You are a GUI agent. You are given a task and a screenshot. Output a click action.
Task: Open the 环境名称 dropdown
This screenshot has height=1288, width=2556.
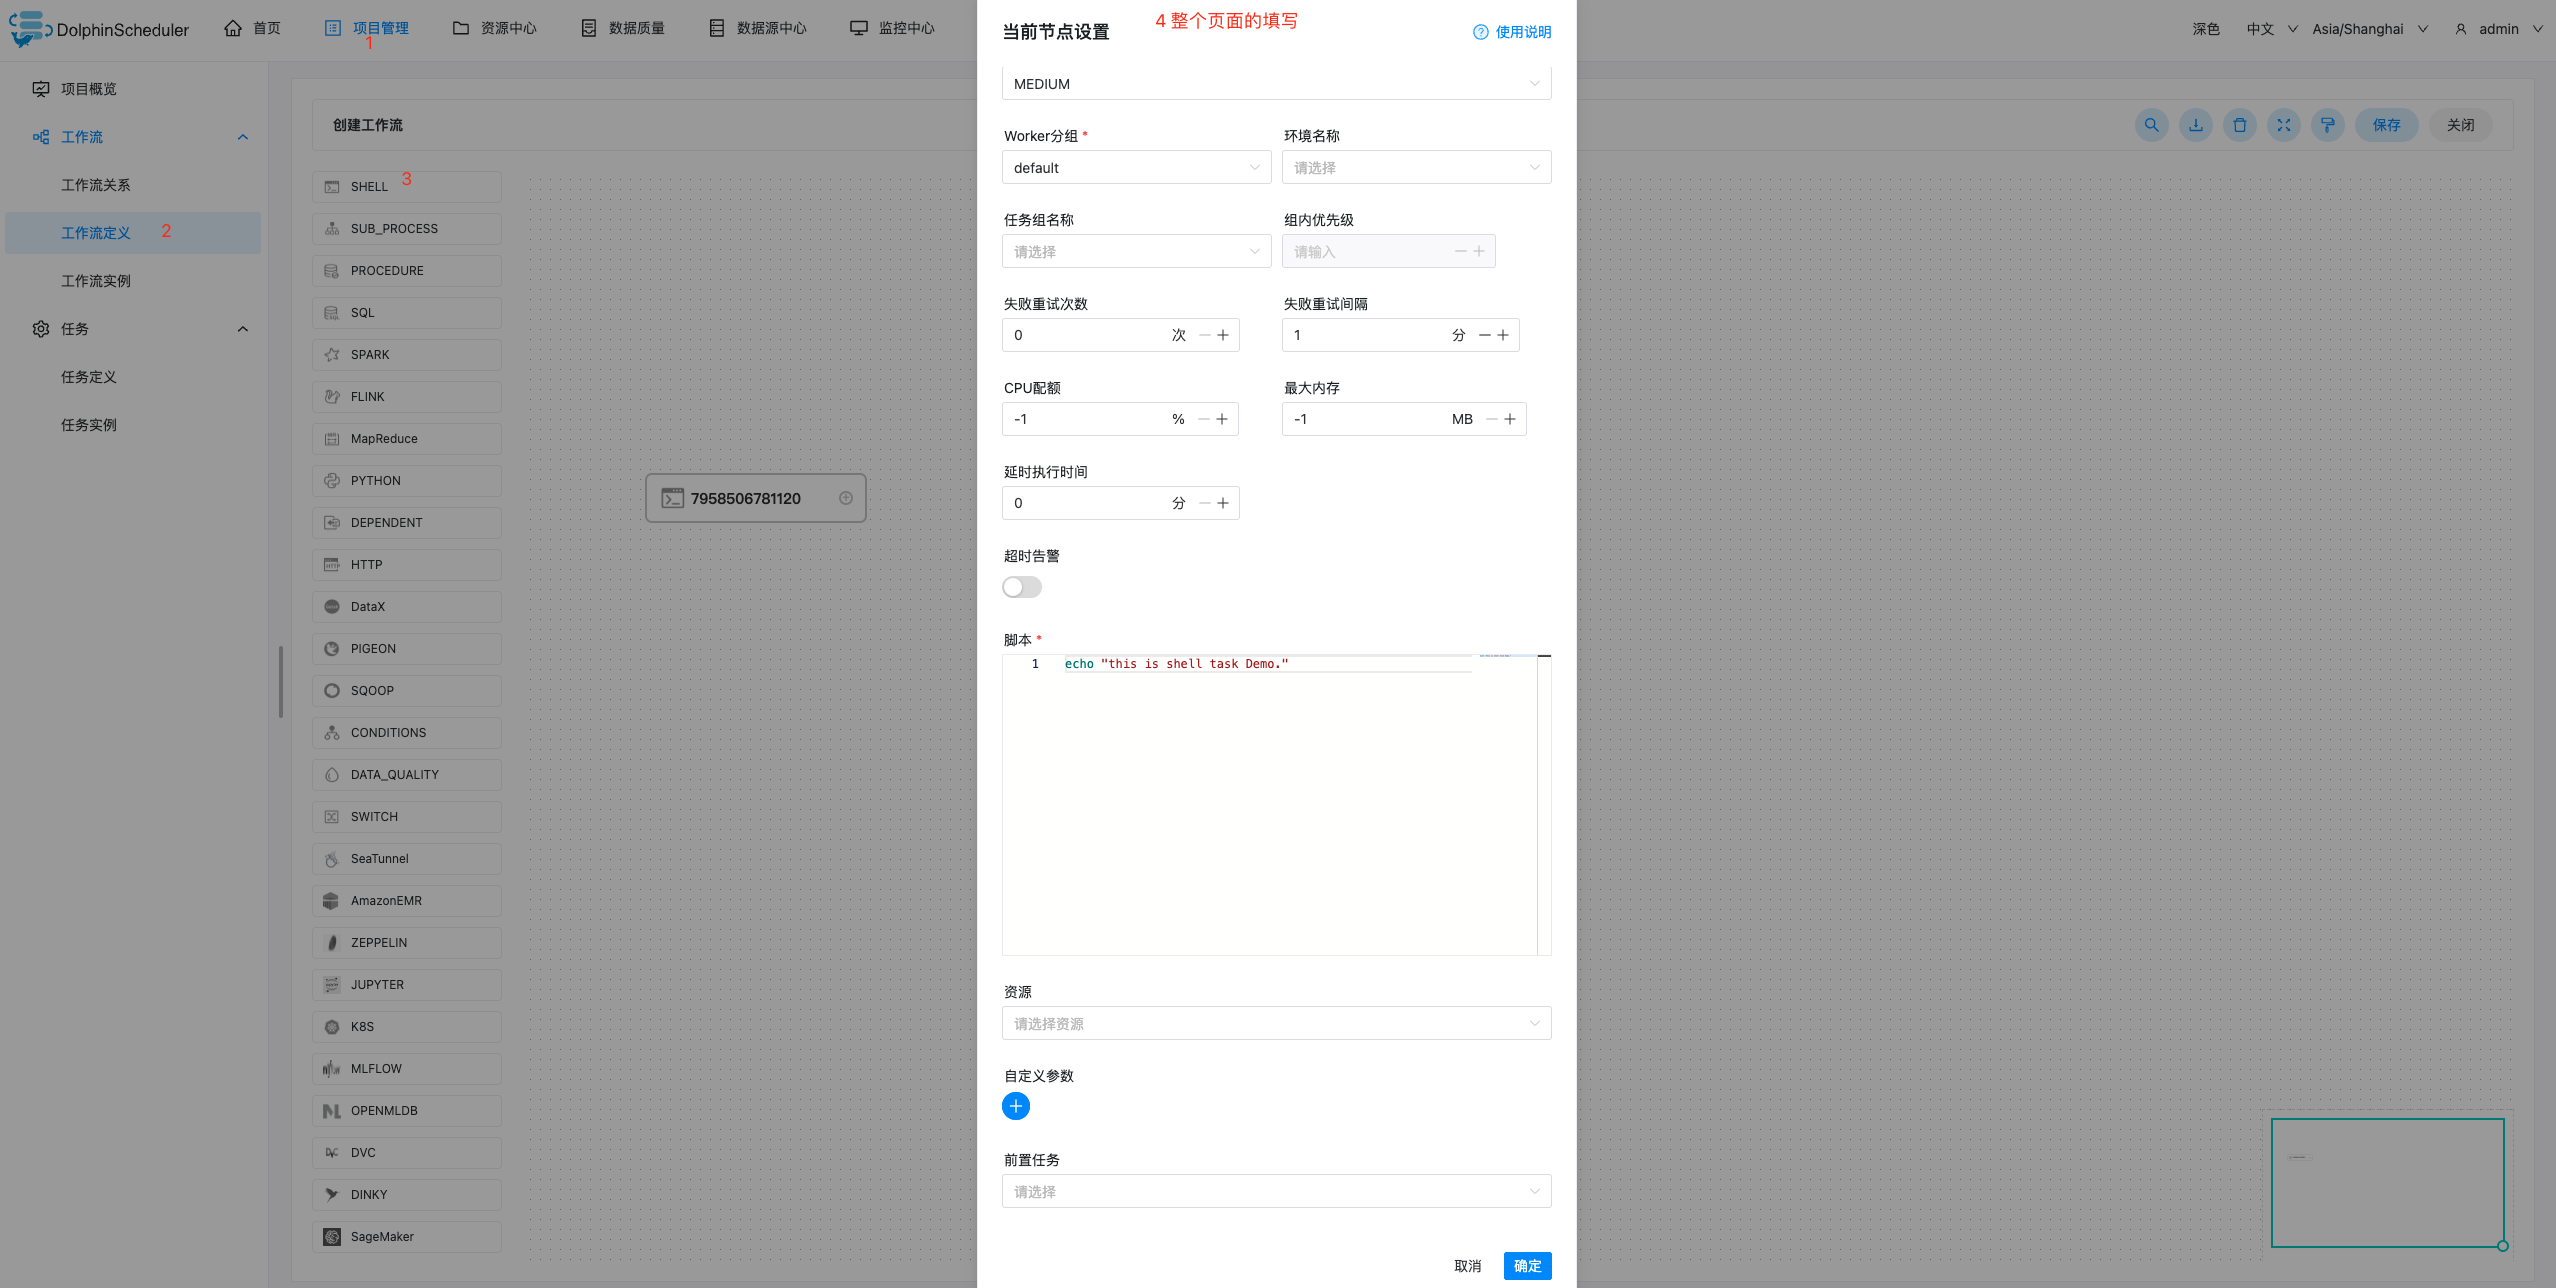[x=1416, y=168]
